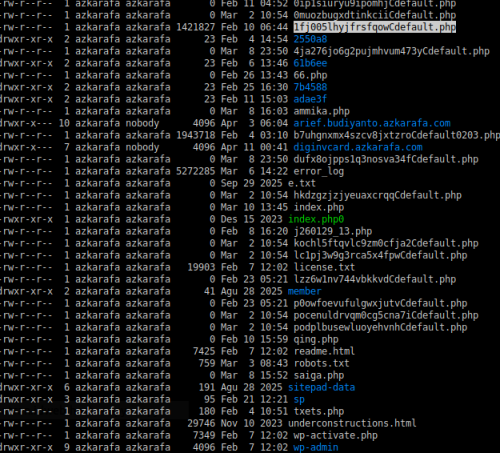Viewport: 500px width, 453px height.
Task: Select the underconstructions.html filename
Action: (352, 423)
